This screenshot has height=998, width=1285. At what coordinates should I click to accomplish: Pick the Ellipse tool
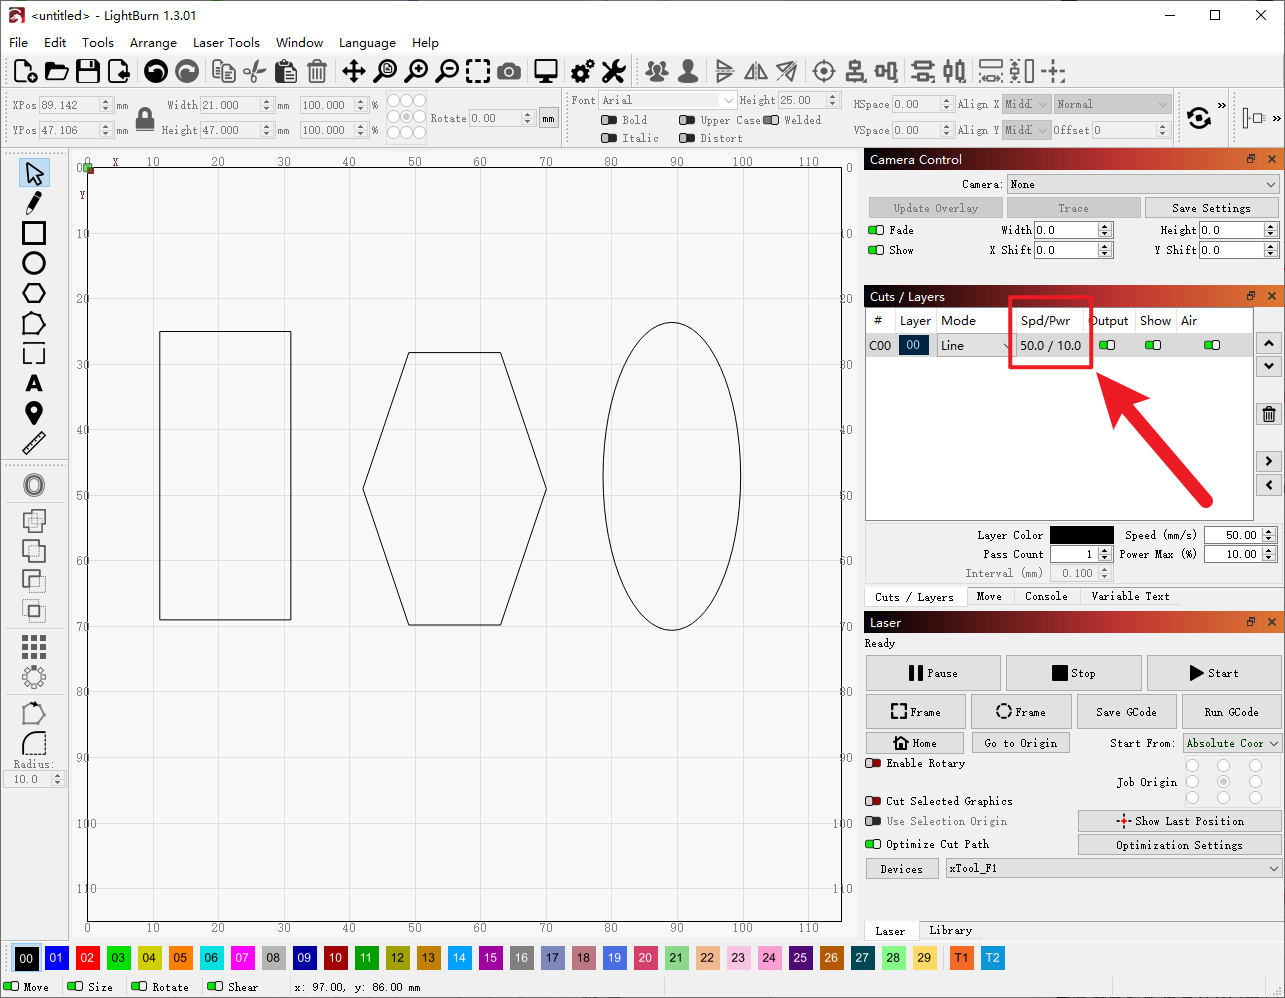[34, 263]
